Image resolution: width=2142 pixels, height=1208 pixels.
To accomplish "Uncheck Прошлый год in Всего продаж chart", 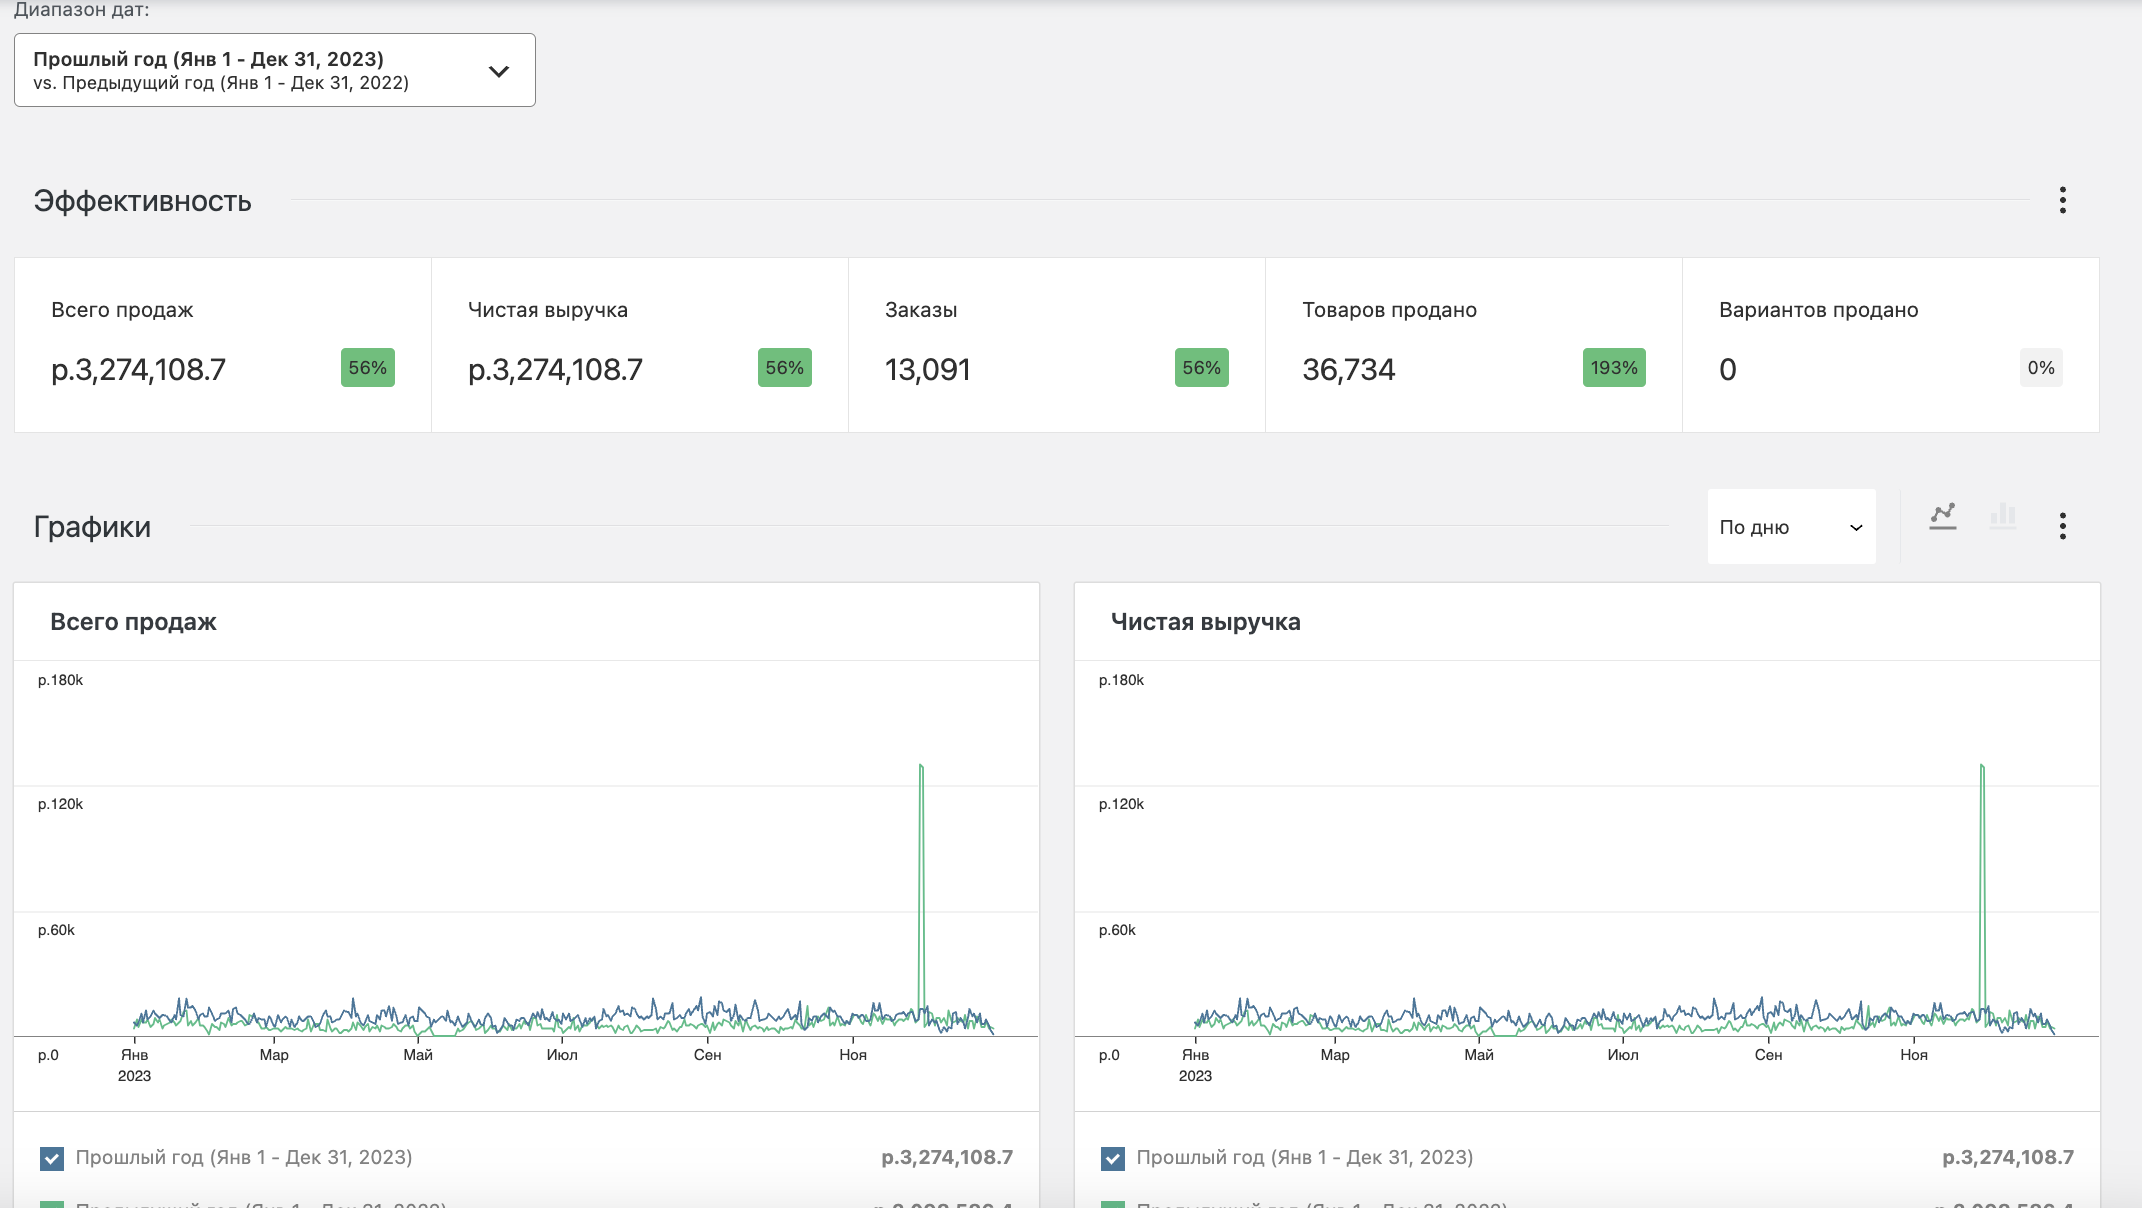I will tap(52, 1158).
